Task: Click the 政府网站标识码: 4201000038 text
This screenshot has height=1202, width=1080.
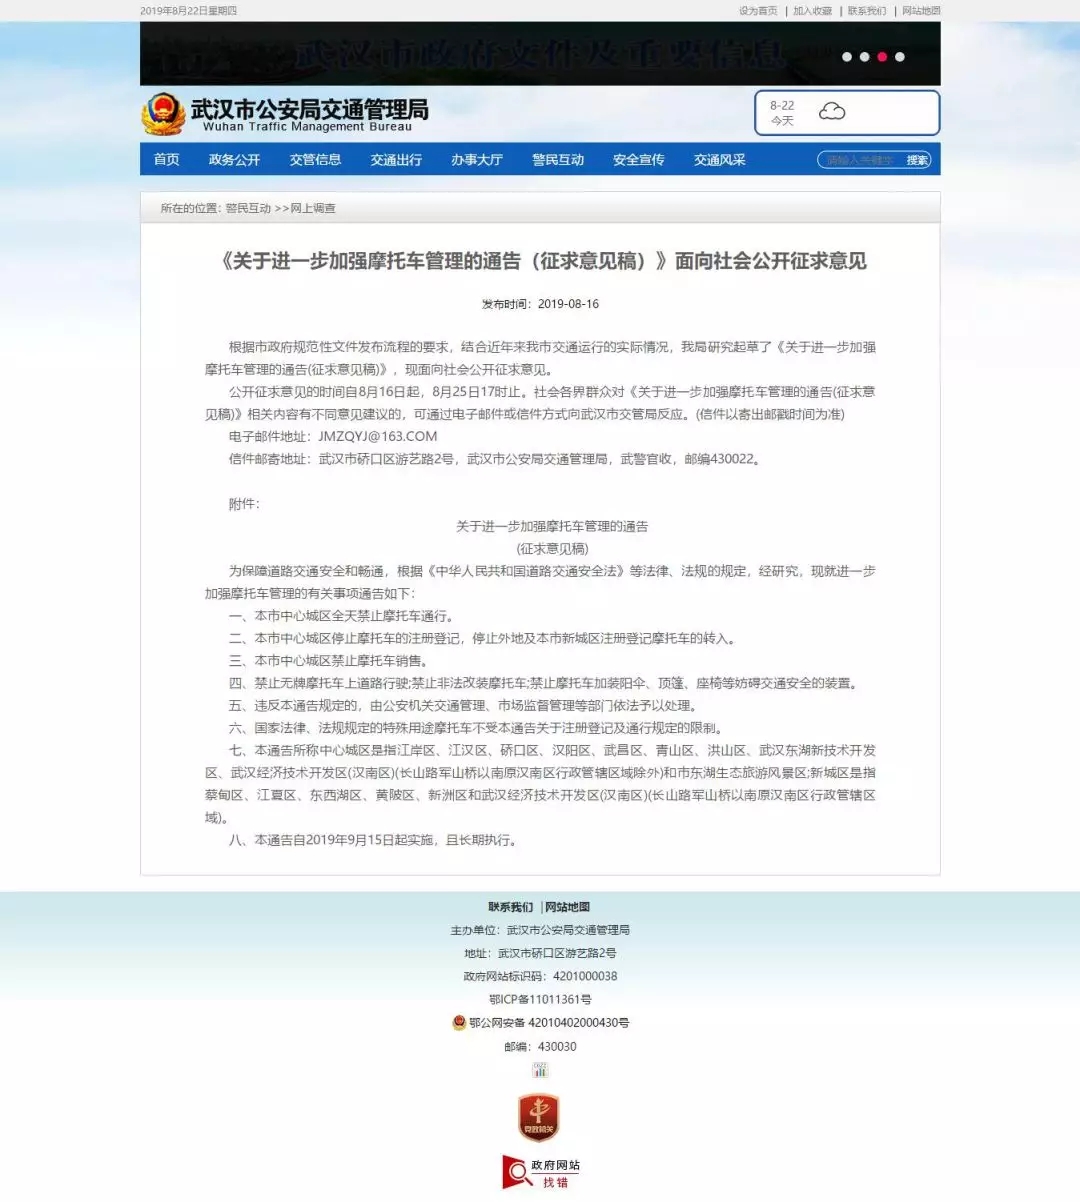Action: 540,976
